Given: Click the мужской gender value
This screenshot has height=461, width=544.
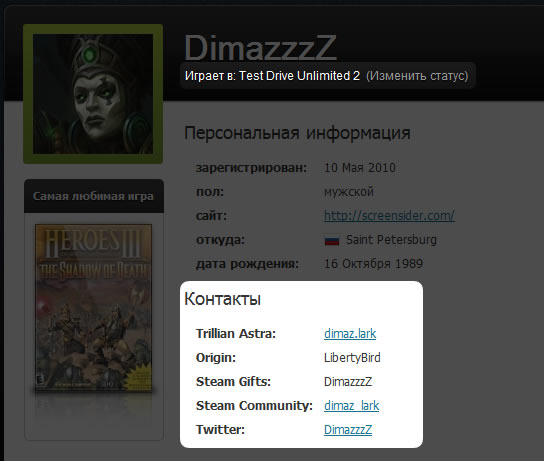Looking at the screenshot, I should pos(349,192).
